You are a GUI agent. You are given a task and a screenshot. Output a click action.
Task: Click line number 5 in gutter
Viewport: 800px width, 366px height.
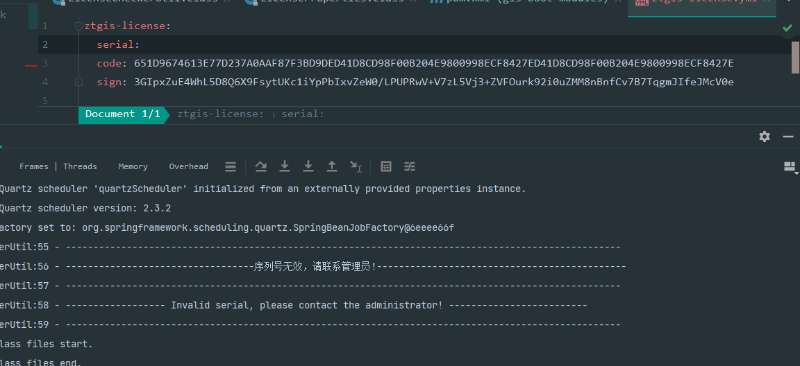45,101
